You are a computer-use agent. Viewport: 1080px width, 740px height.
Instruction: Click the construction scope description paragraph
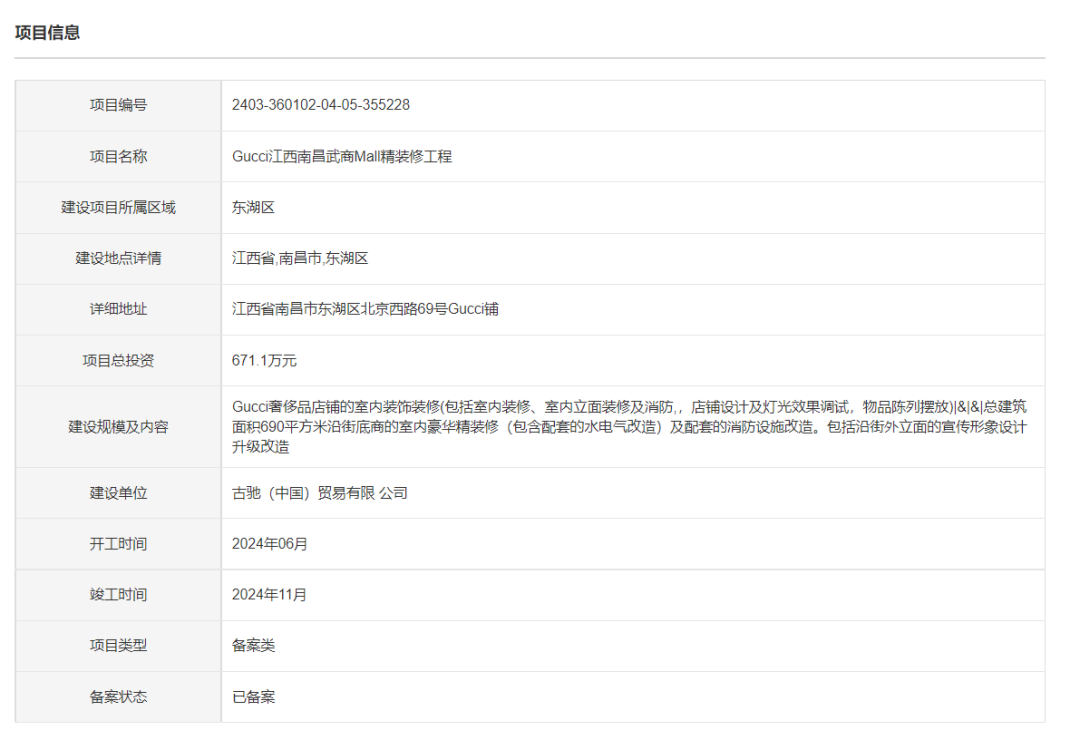(630, 427)
